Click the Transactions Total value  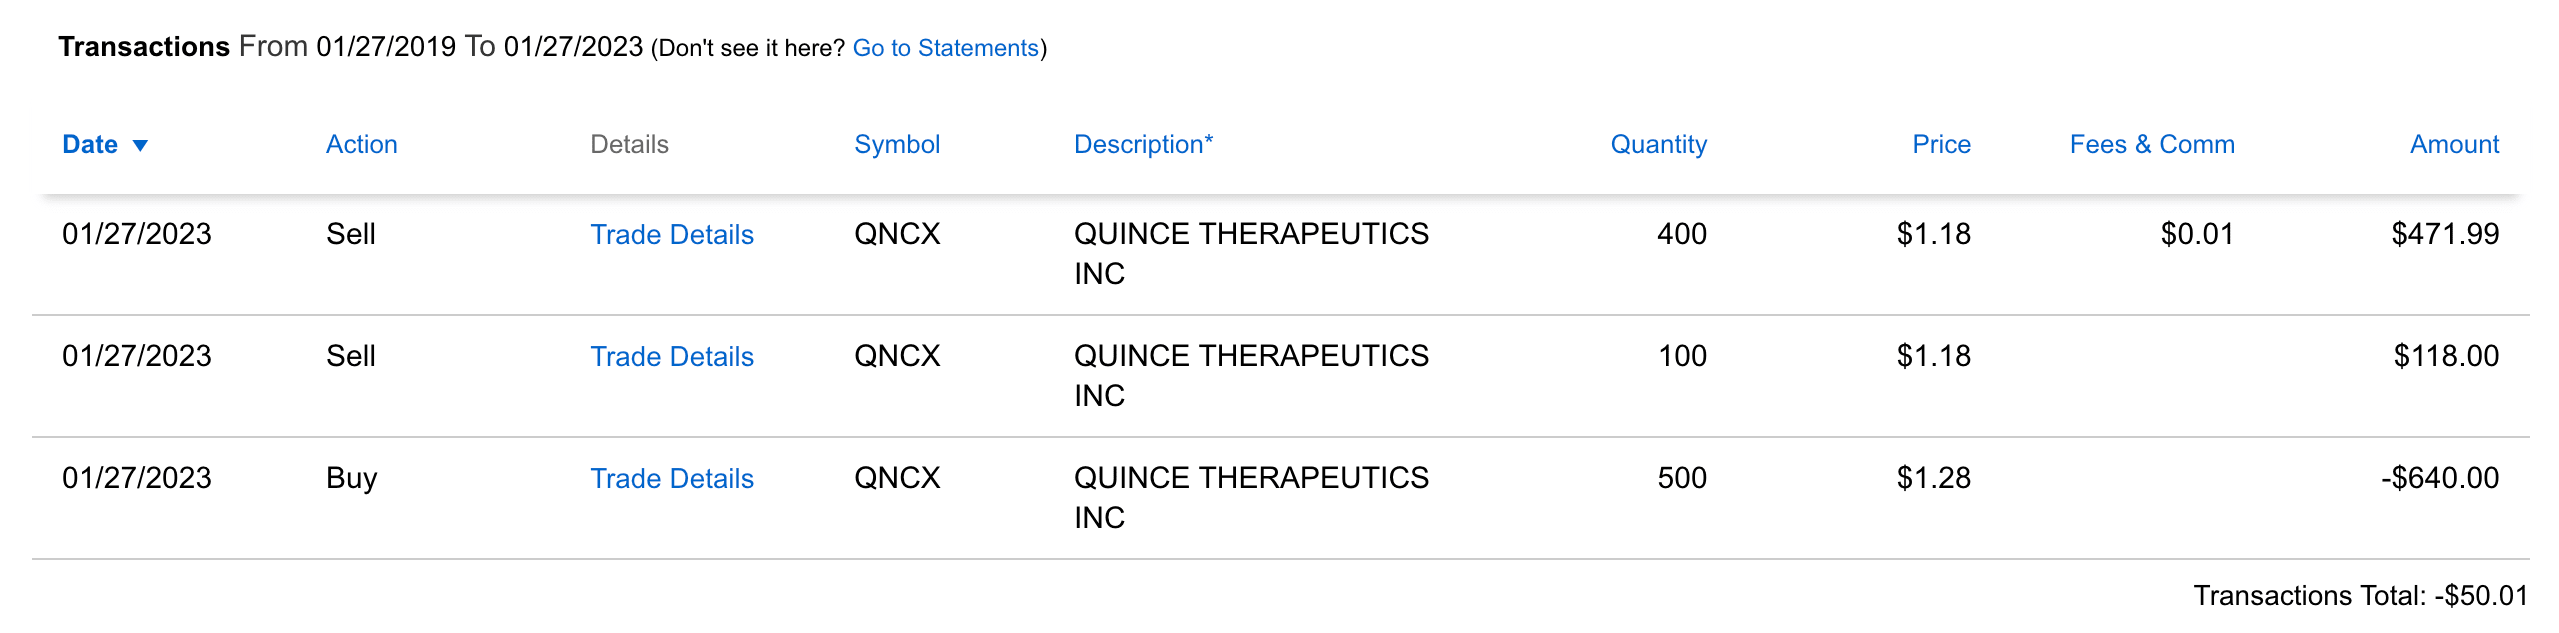(x=2480, y=596)
